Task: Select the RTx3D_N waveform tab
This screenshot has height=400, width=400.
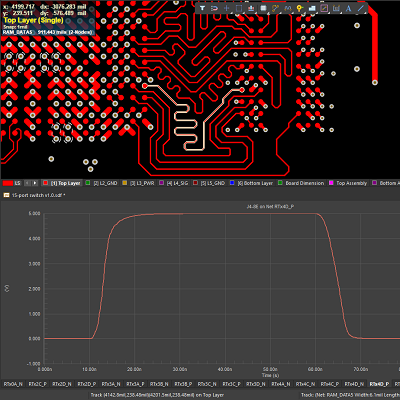Action: point(256,384)
